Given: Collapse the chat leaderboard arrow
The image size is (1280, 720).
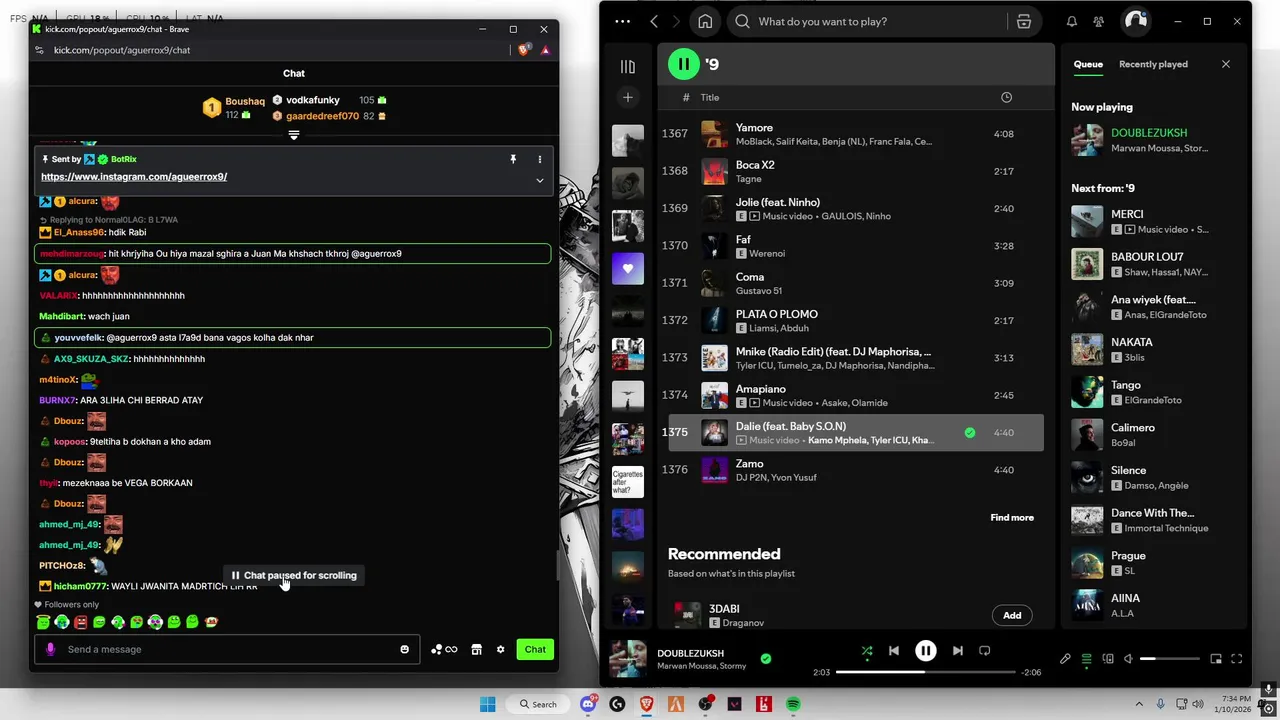Looking at the screenshot, I should click(293, 135).
